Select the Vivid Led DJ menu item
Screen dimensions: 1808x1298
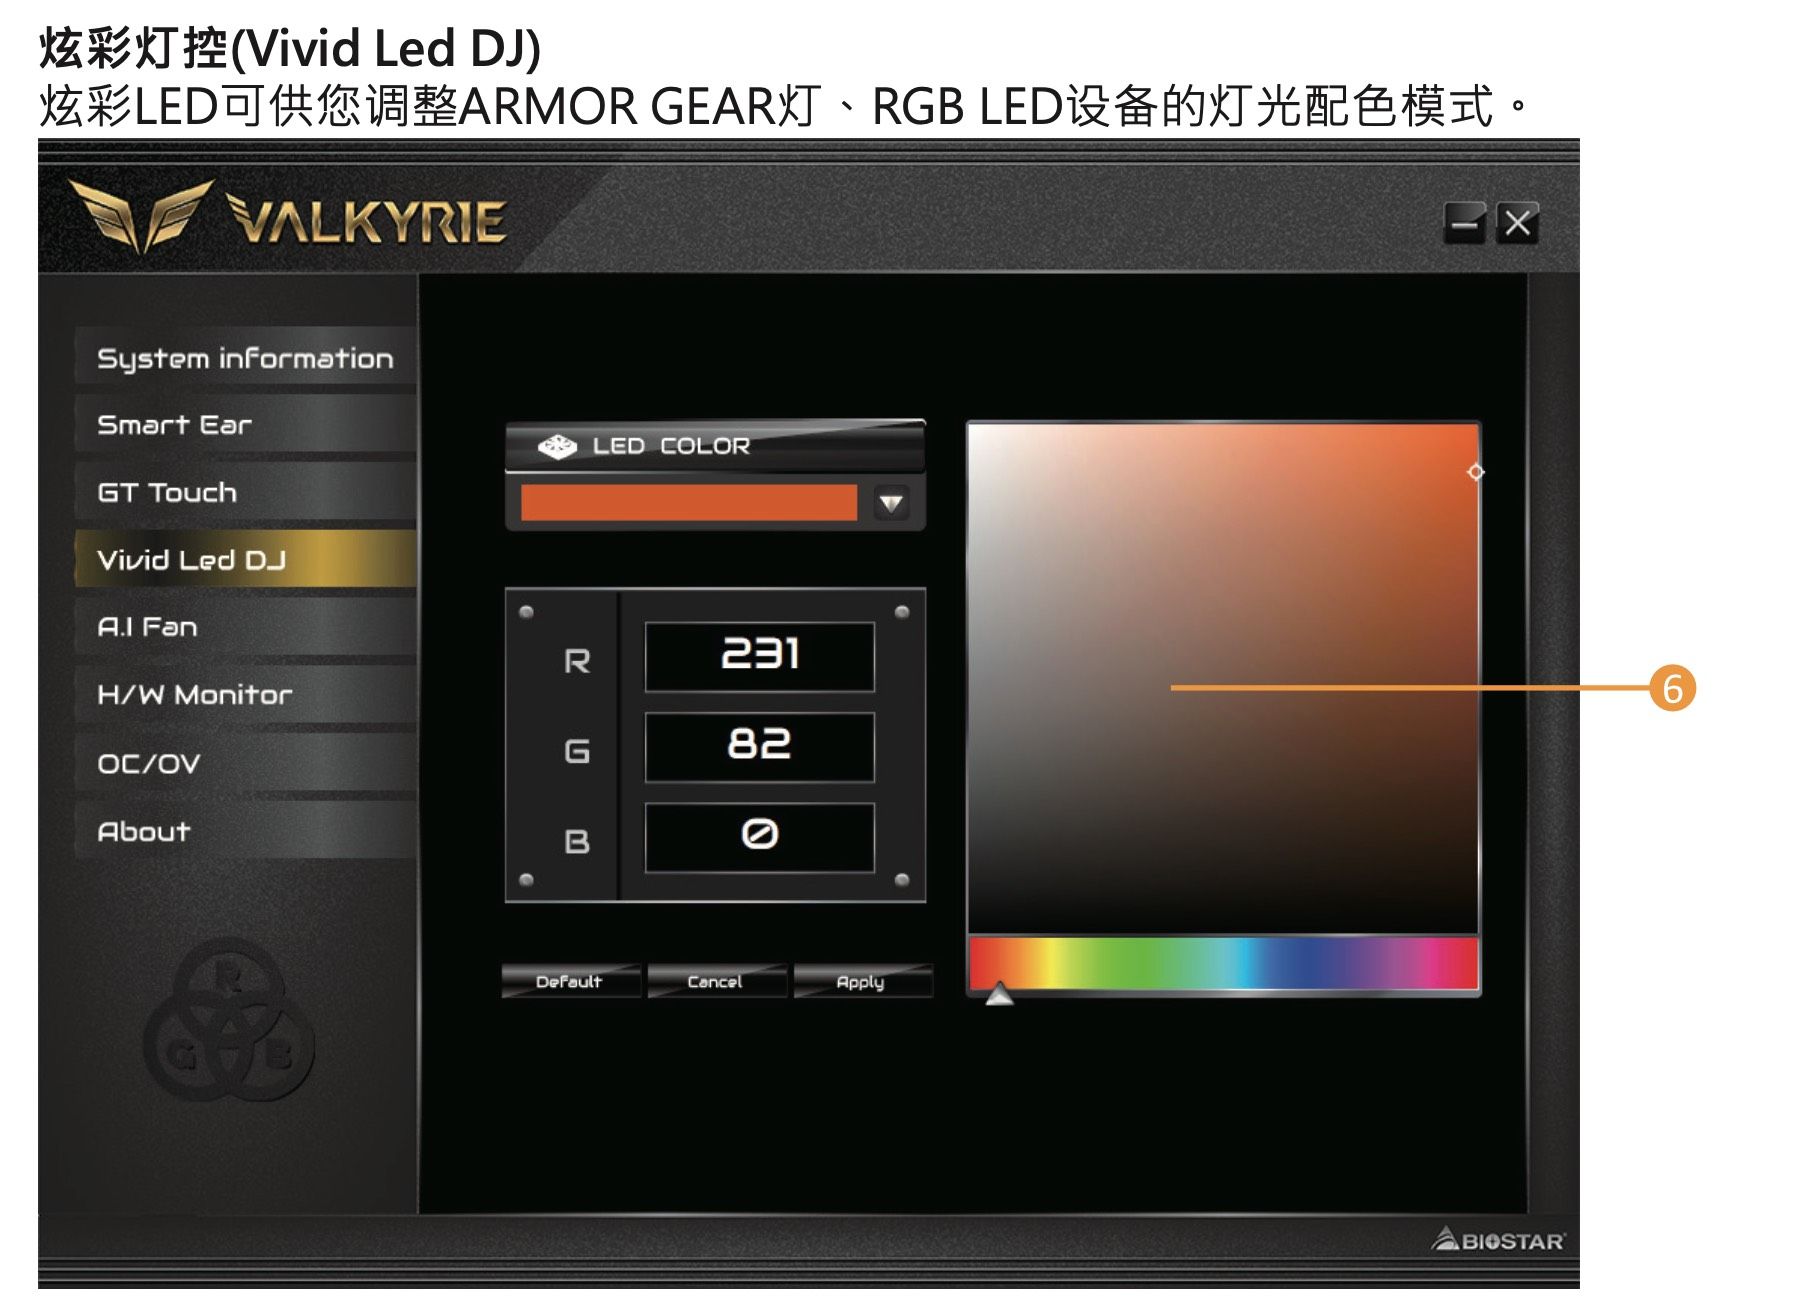tap(246, 559)
